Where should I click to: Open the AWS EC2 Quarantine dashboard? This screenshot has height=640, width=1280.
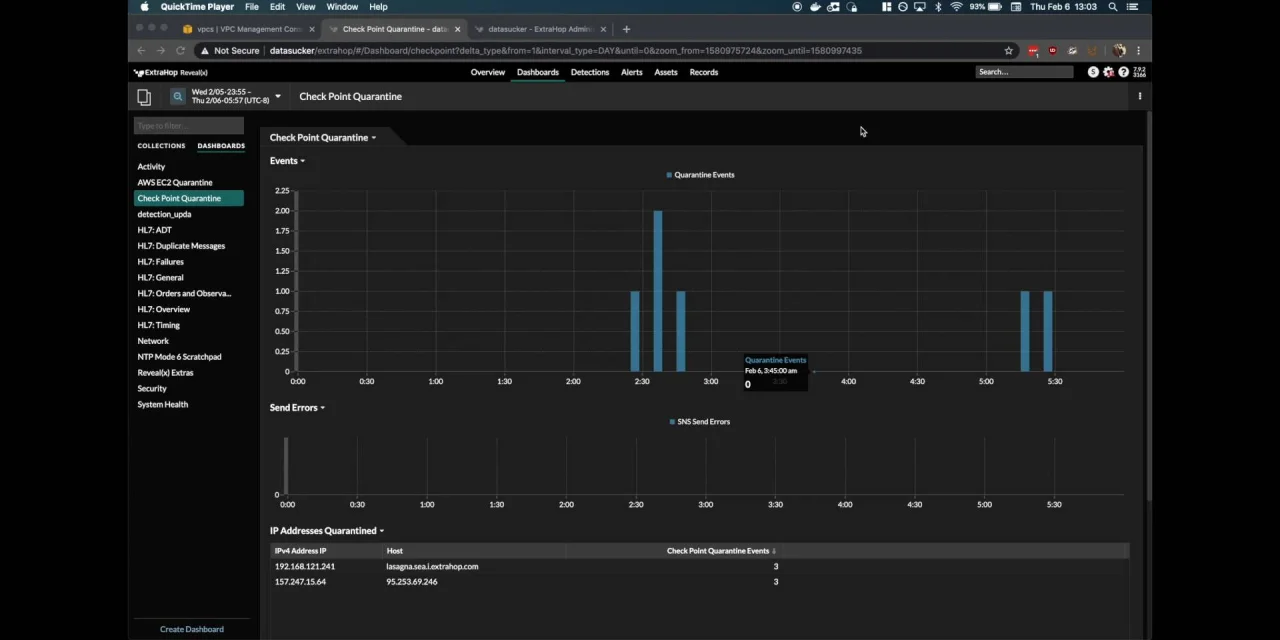tap(175, 182)
